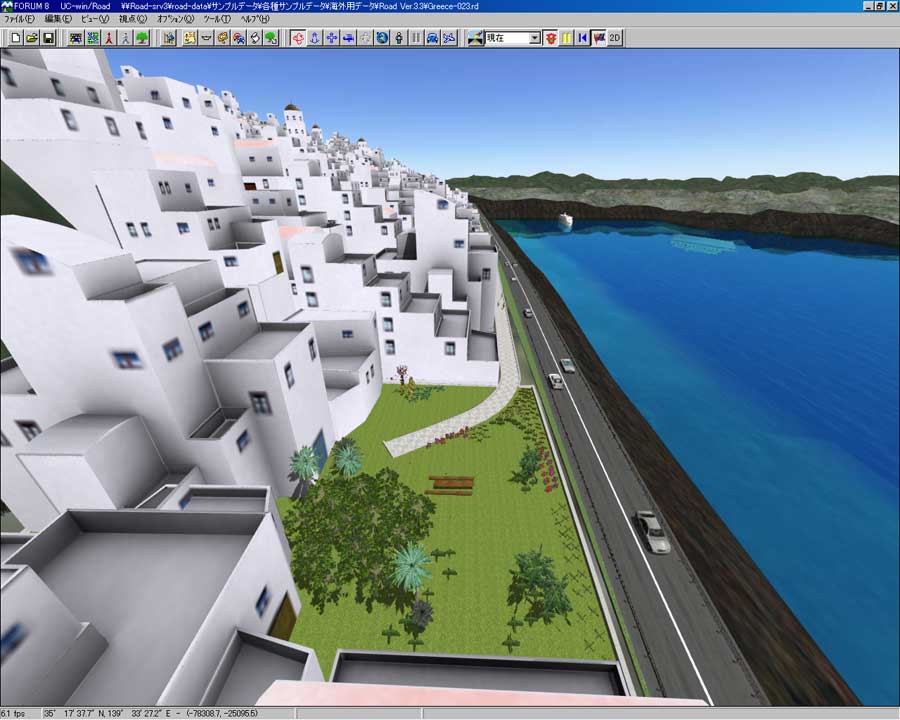Viewport: 900px width, 720px height.
Task: Open the ファイル(F) menu
Action: [x=20, y=18]
